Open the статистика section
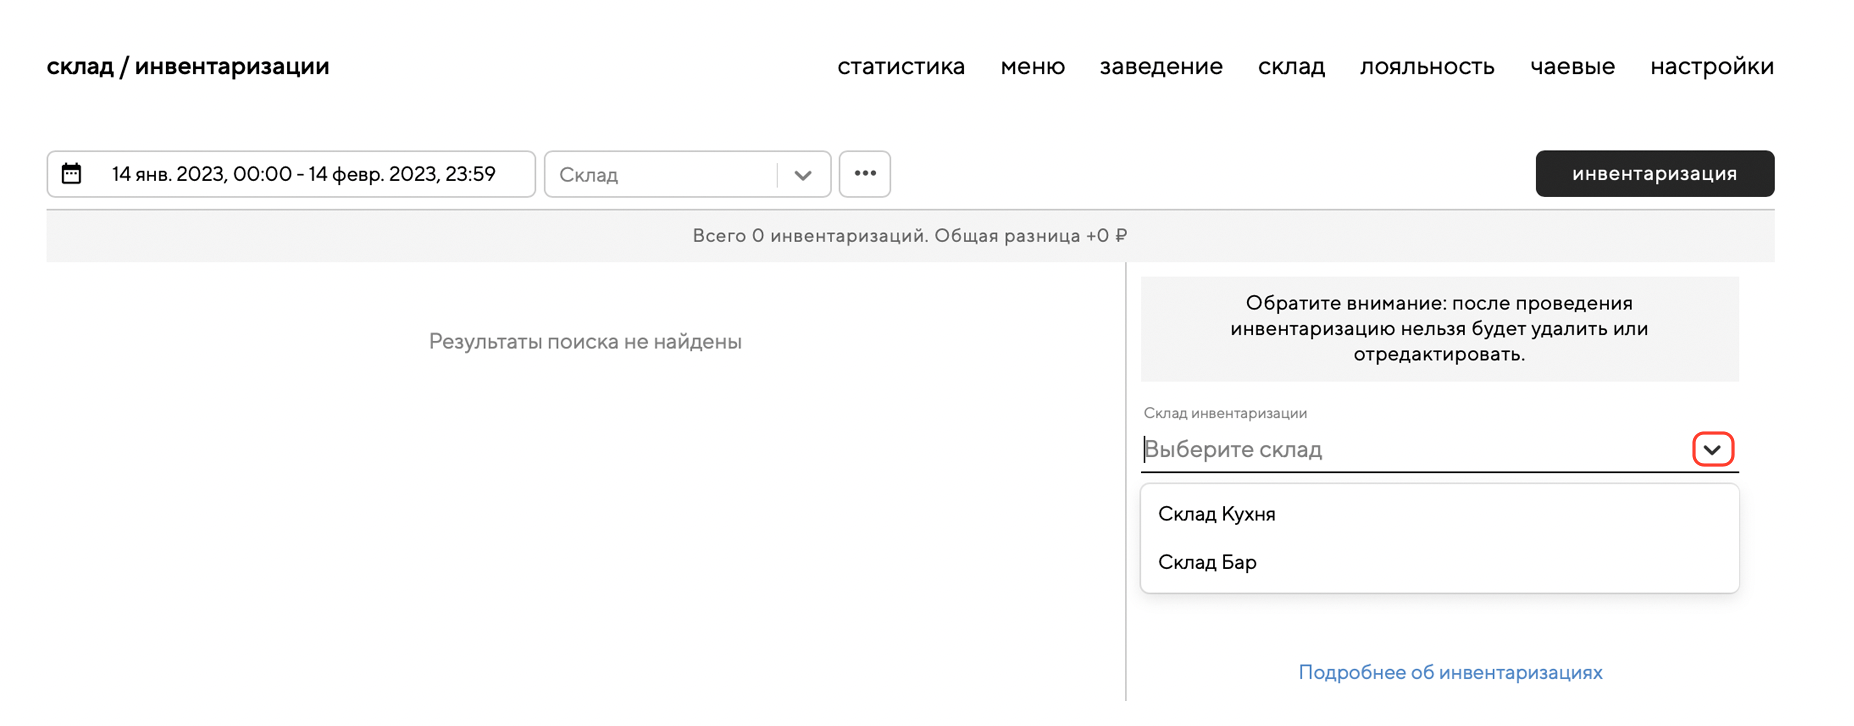The image size is (1854, 726). tap(901, 66)
